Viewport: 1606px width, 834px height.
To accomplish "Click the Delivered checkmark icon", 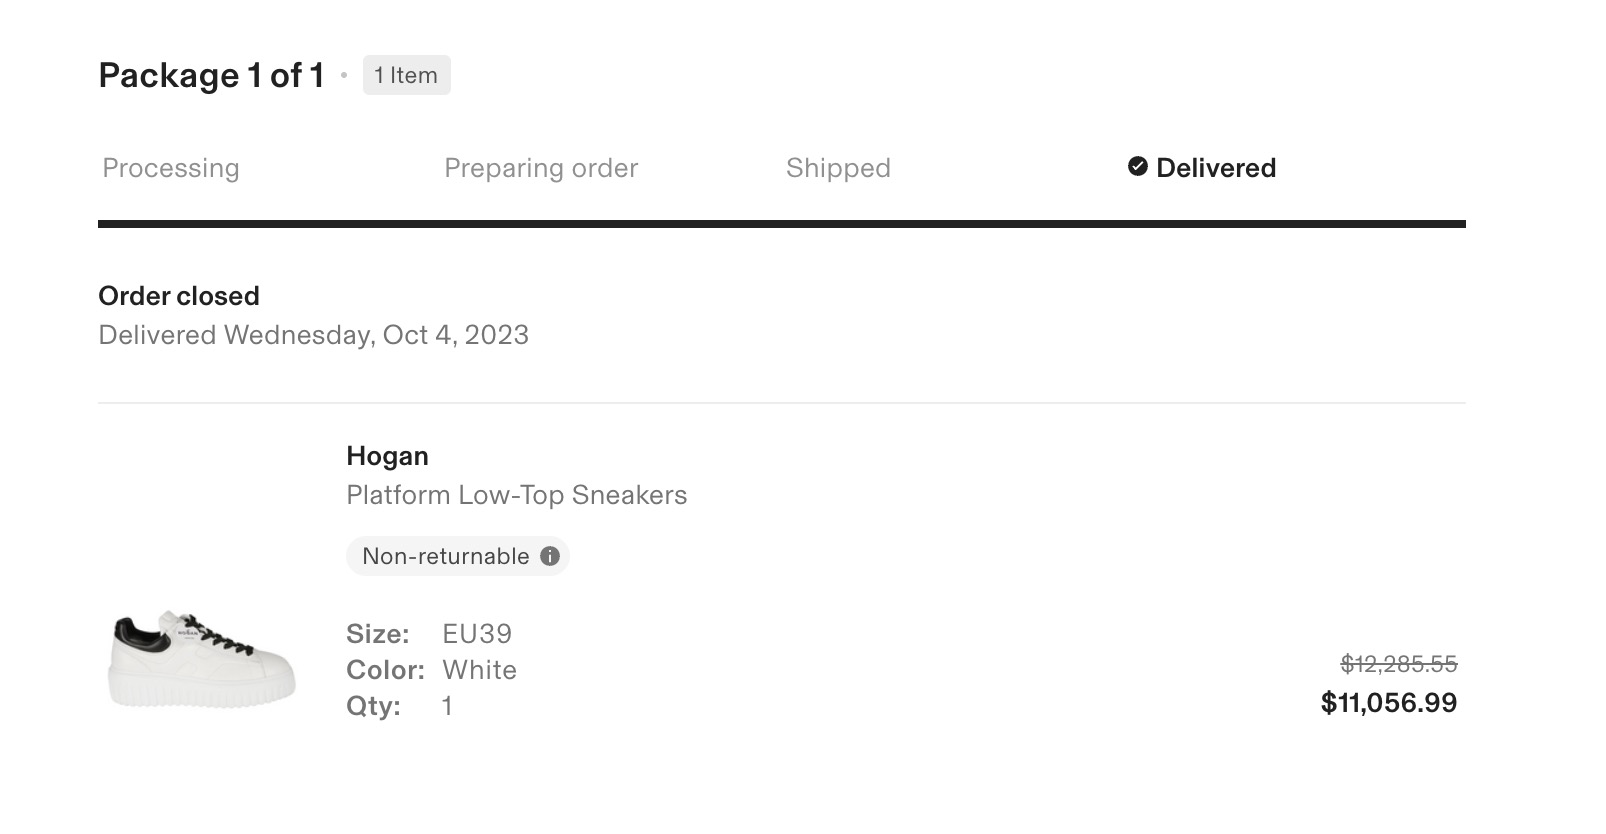I will tap(1137, 167).
